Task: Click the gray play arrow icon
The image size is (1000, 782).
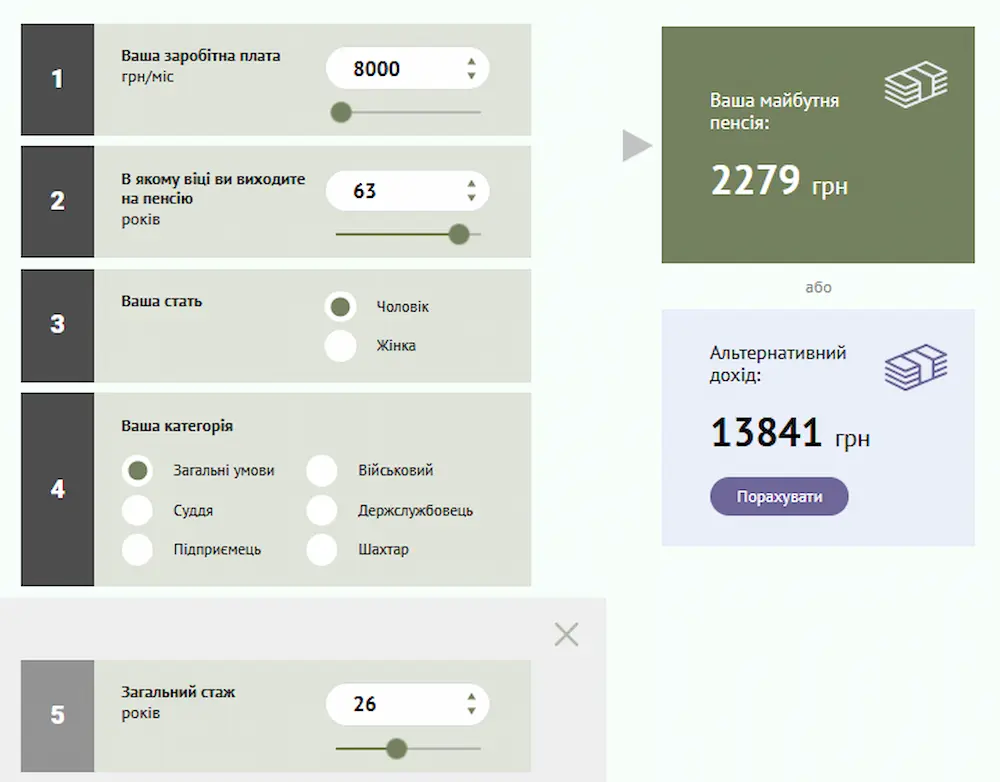Action: (x=636, y=146)
